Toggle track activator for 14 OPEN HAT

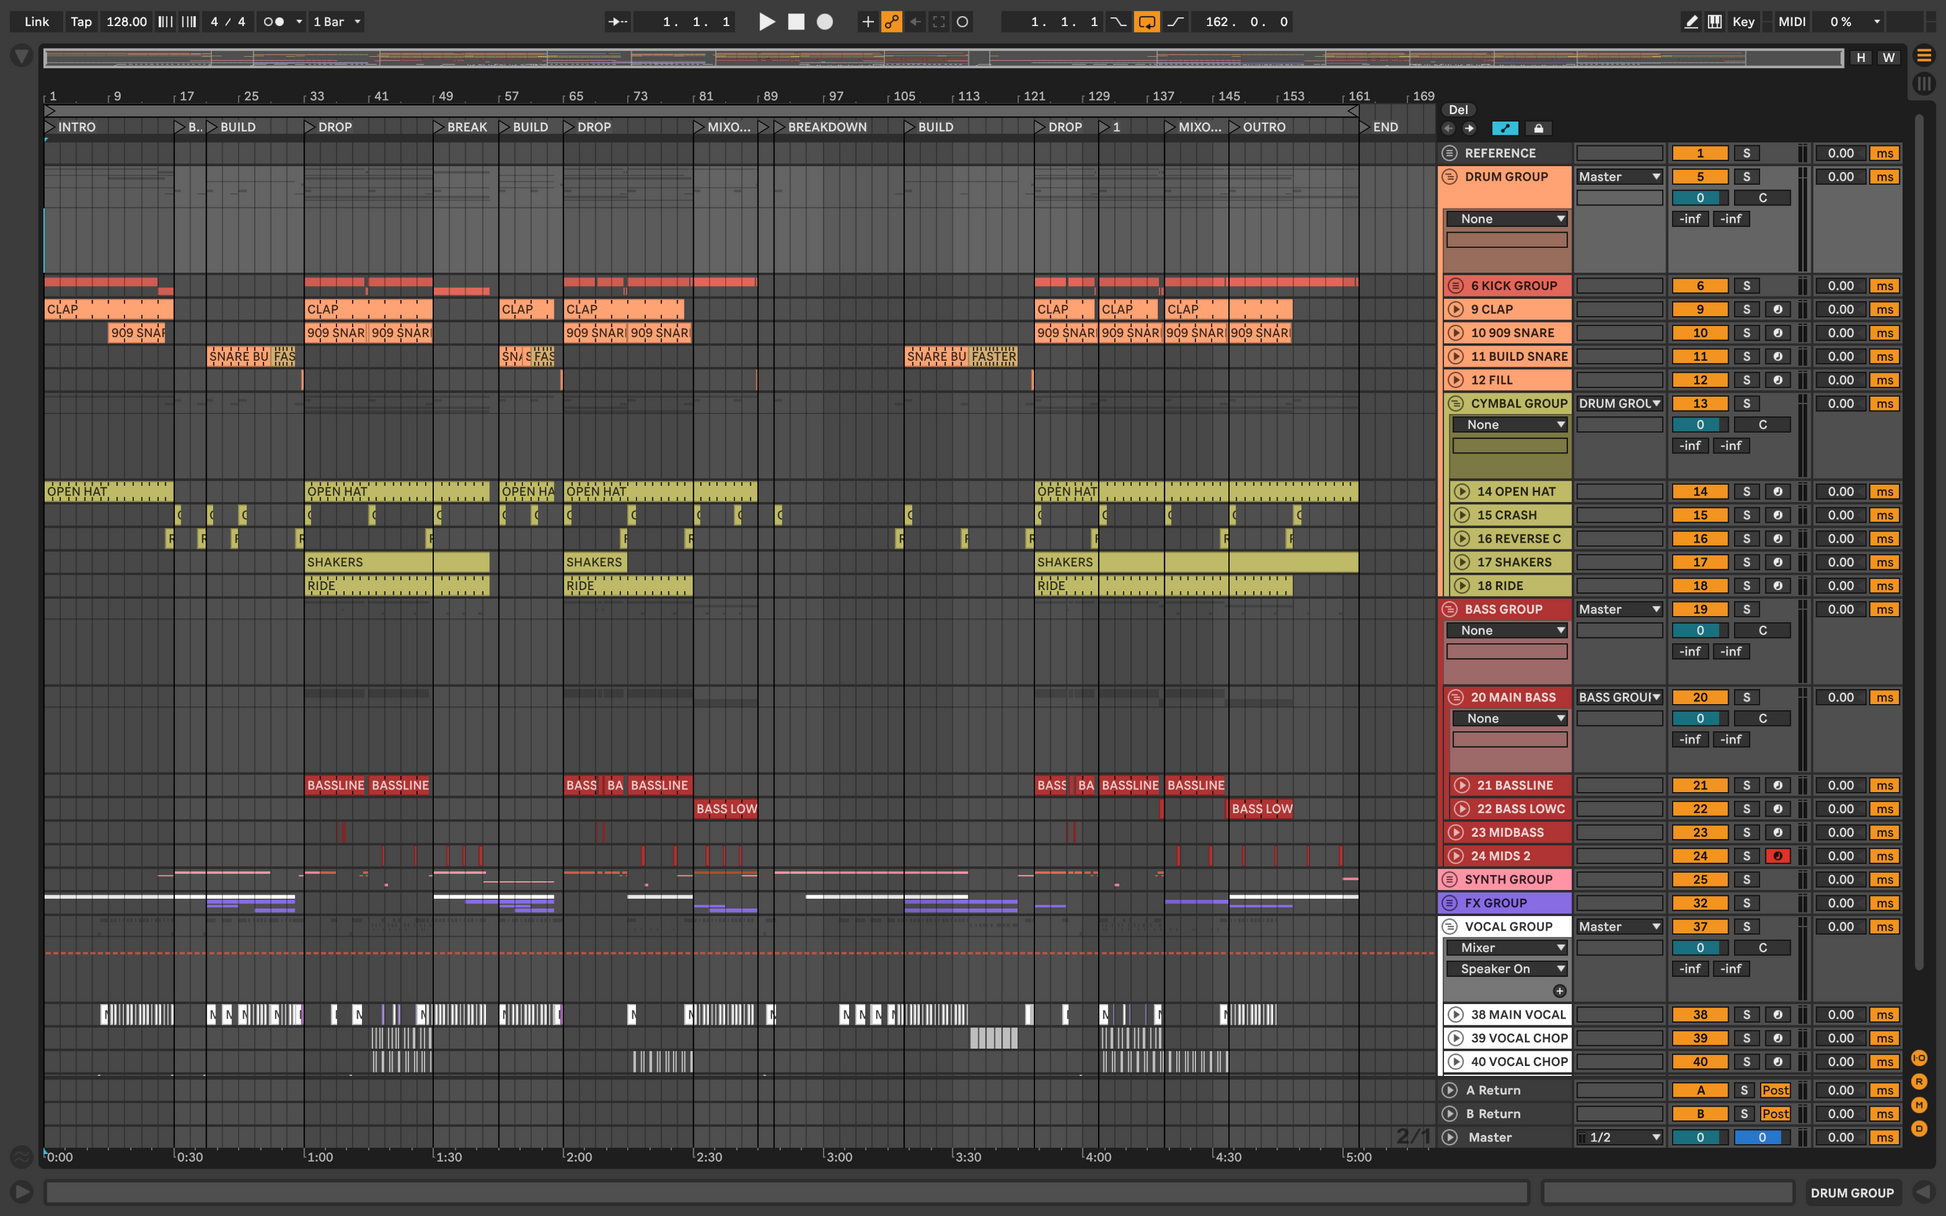tap(1699, 491)
